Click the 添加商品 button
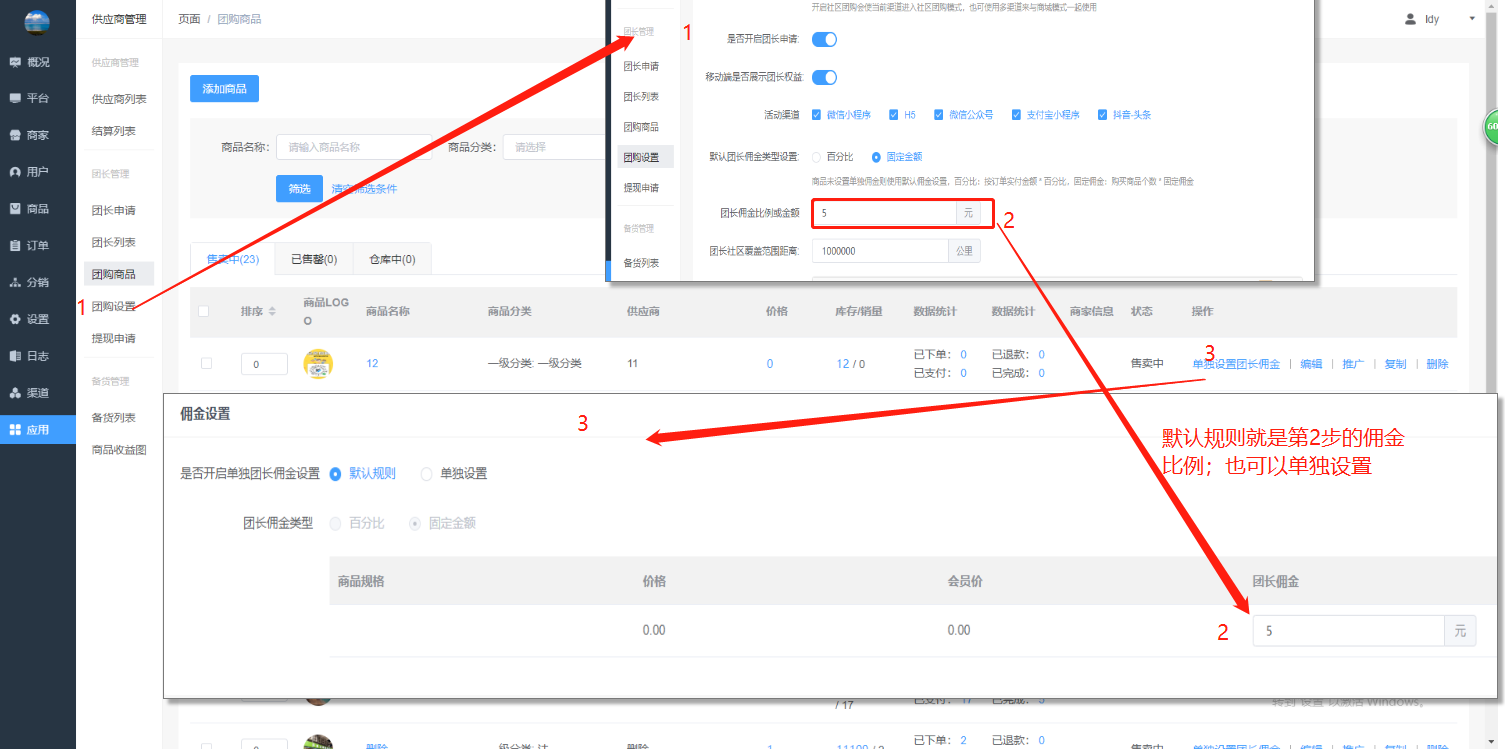This screenshot has width=1505, height=752. 224,89
